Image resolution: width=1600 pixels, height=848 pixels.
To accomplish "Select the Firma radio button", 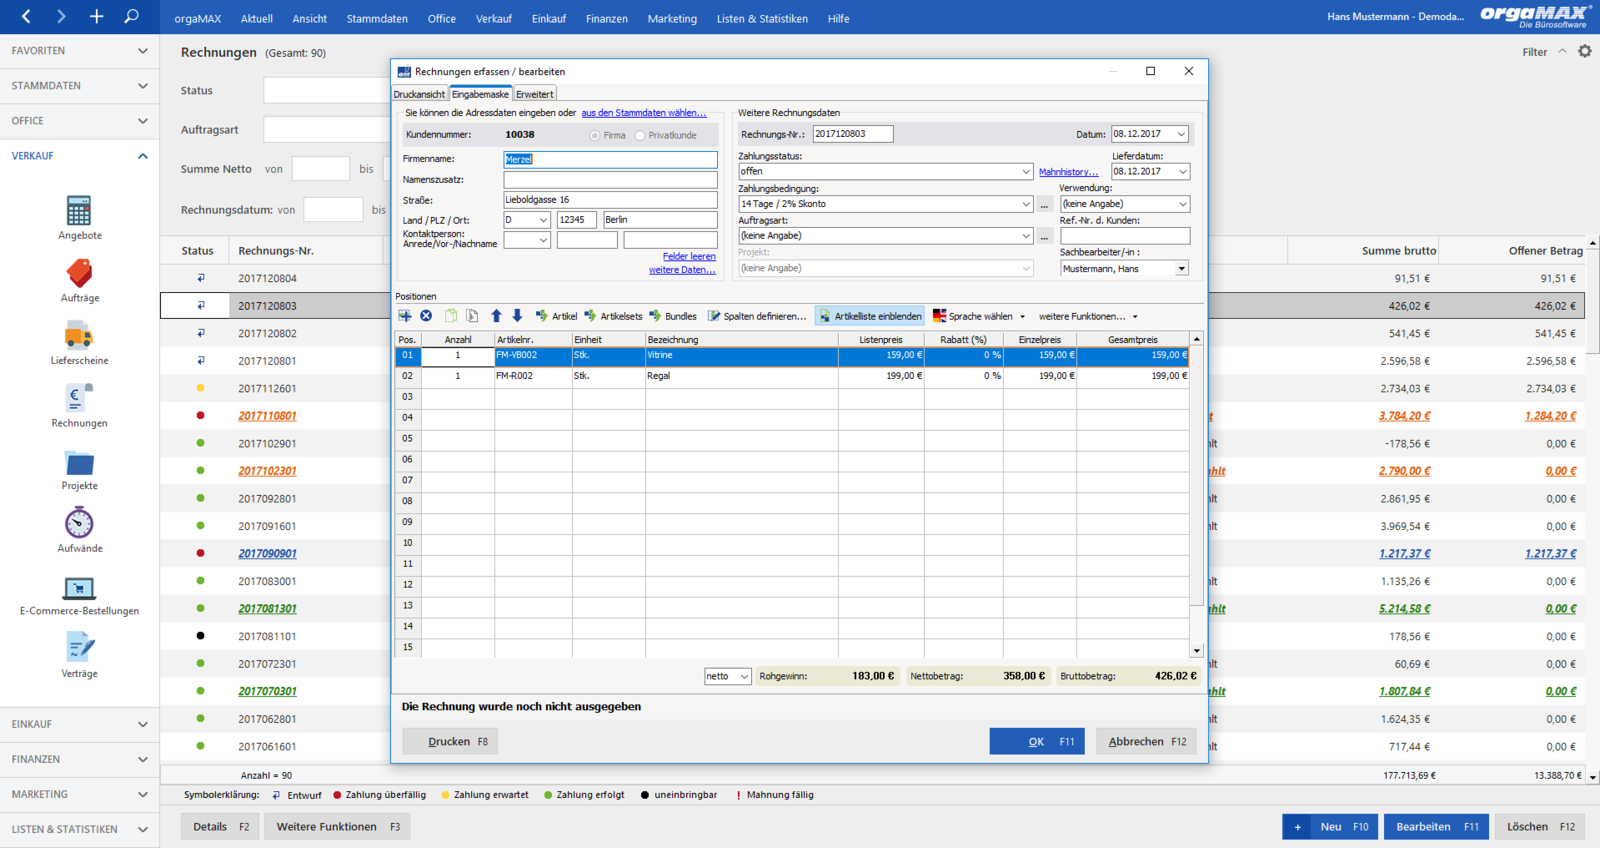I will point(595,136).
